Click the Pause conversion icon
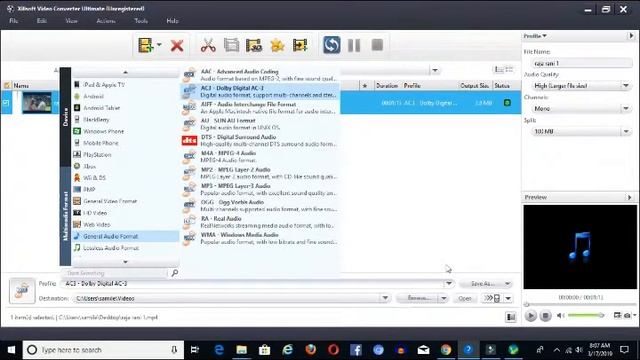 coord(354,45)
